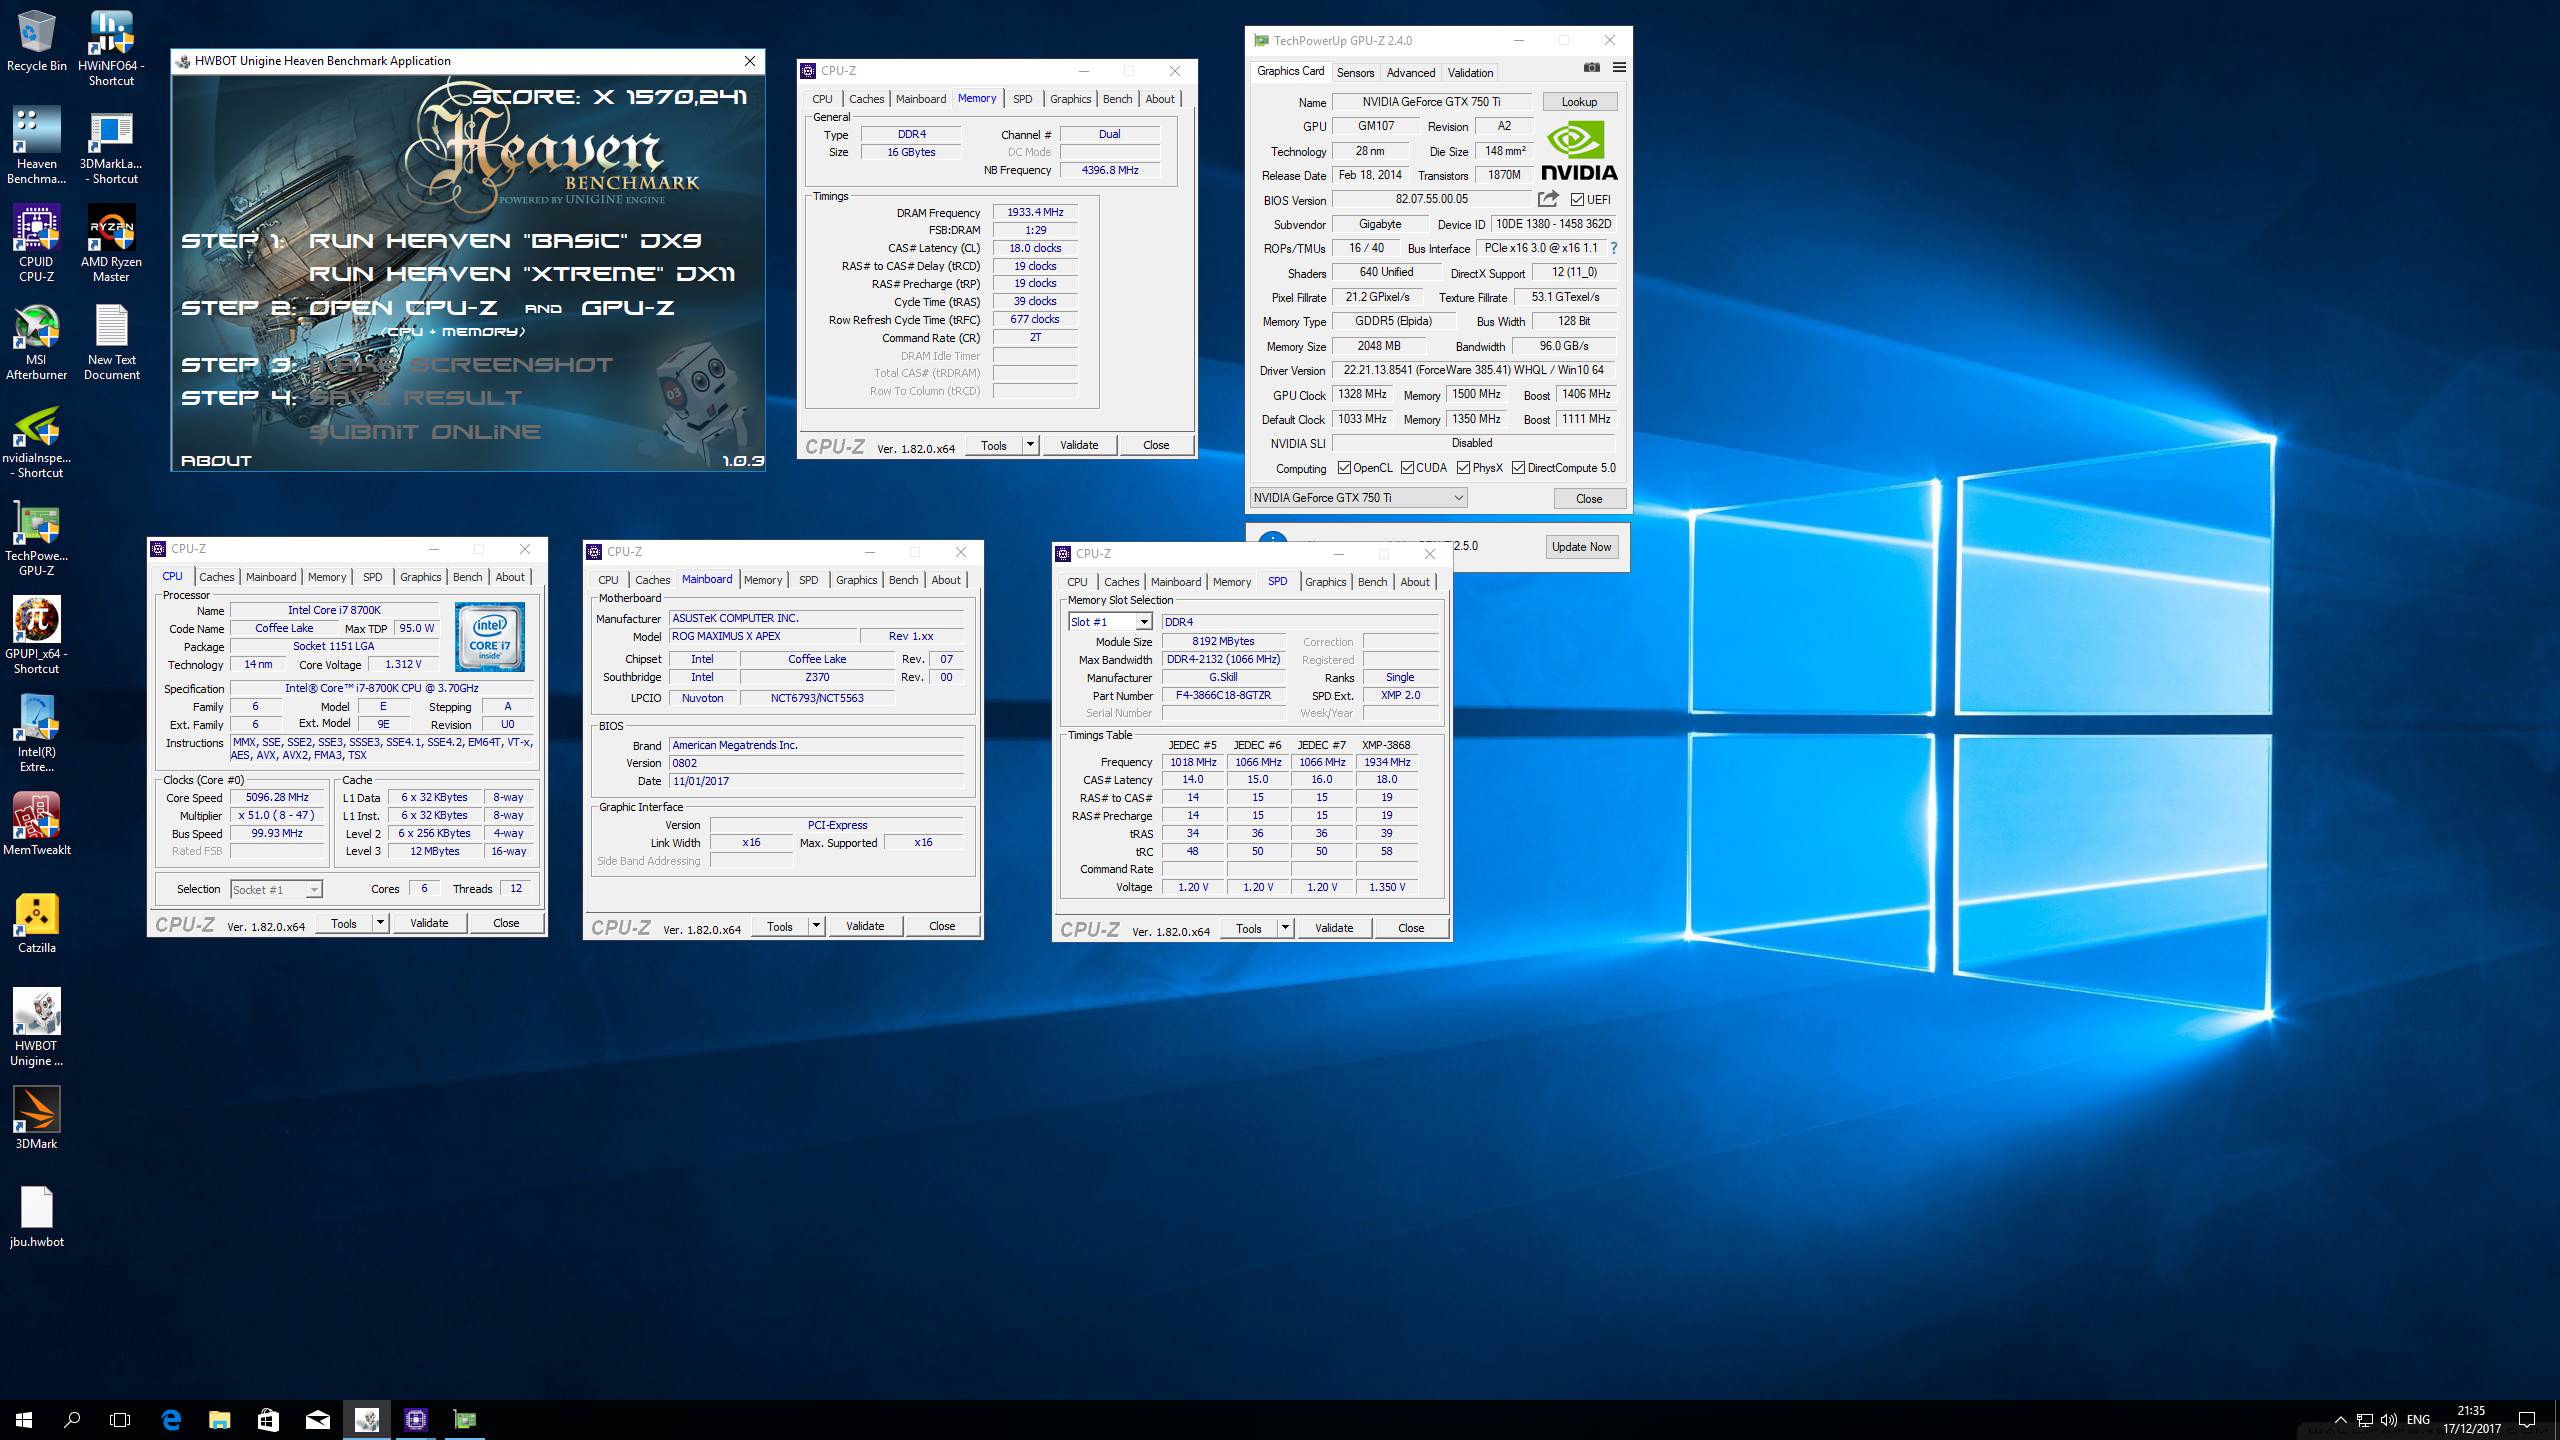Click bus interface question mark in GPU-Z
The width and height of the screenshot is (2560, 1440).
(1613, 248)
